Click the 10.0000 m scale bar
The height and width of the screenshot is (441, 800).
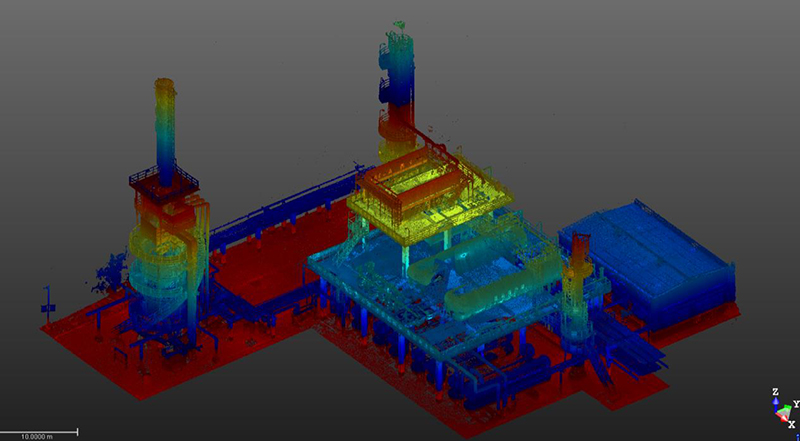(x=39, y=432)
